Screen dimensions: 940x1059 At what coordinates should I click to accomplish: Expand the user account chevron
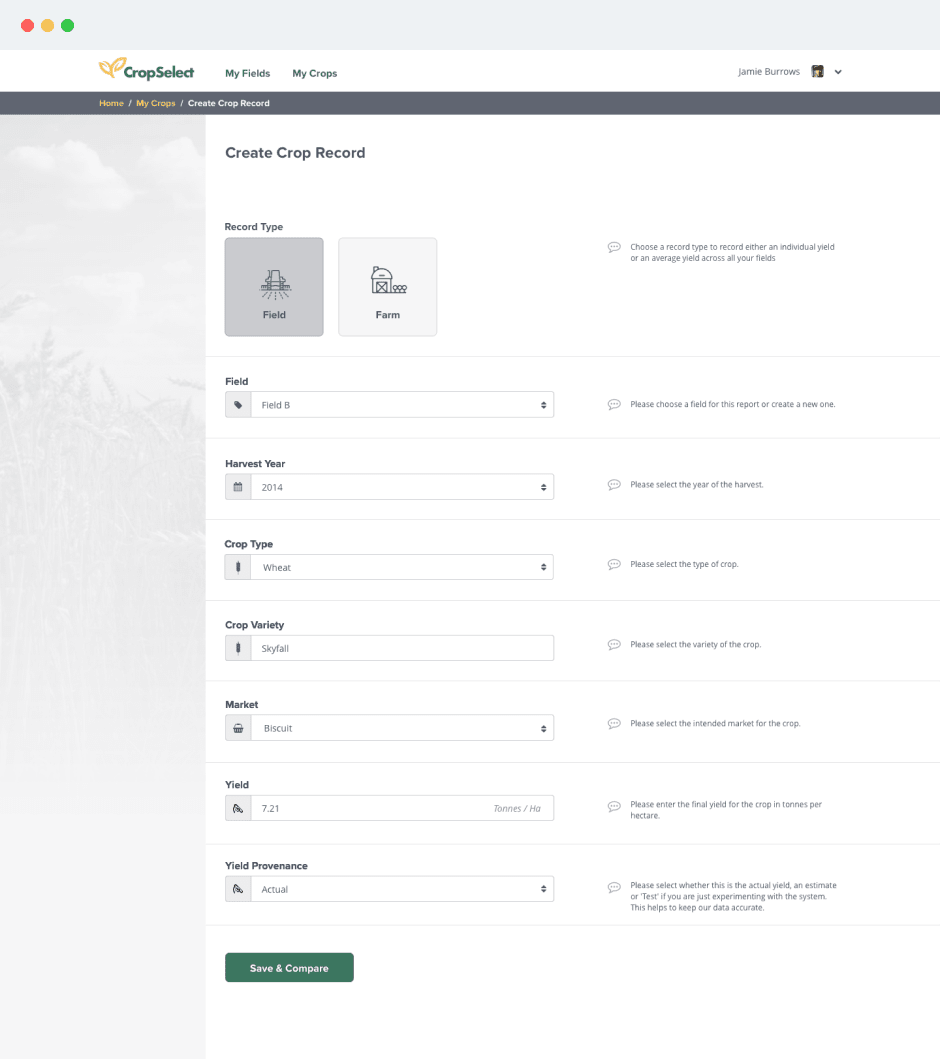point(838,72)
